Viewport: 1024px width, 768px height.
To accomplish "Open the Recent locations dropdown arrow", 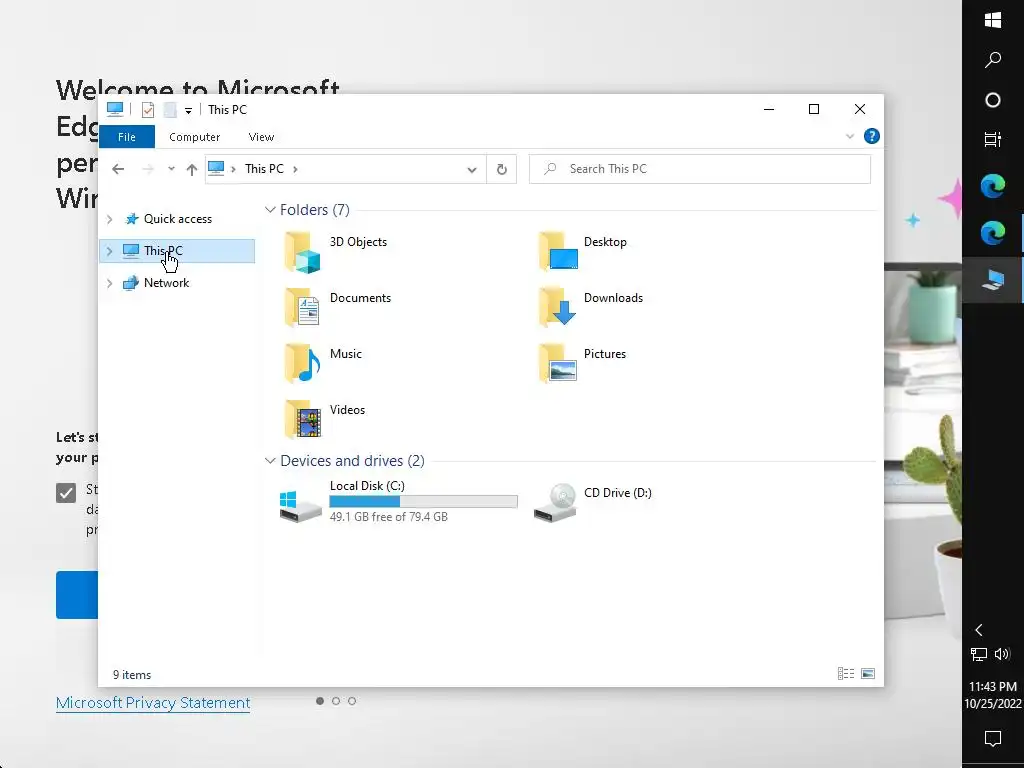I will pos(171,168).
